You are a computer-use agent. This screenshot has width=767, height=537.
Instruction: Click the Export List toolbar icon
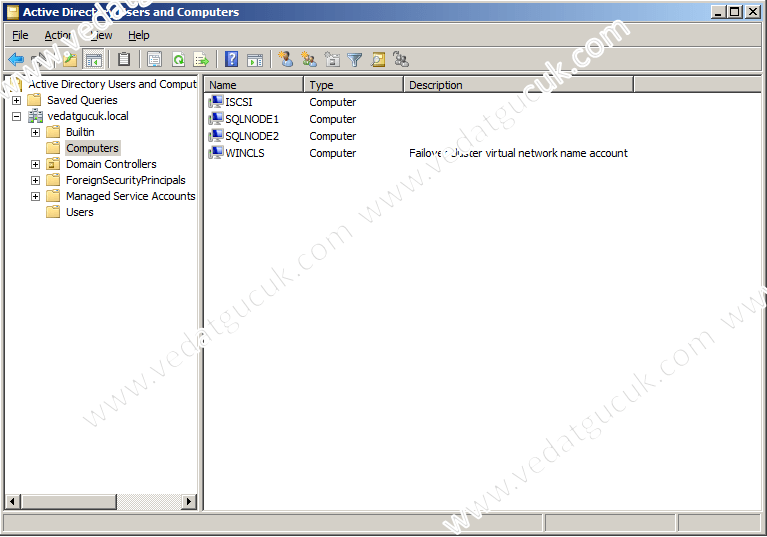tap(201, 60)
